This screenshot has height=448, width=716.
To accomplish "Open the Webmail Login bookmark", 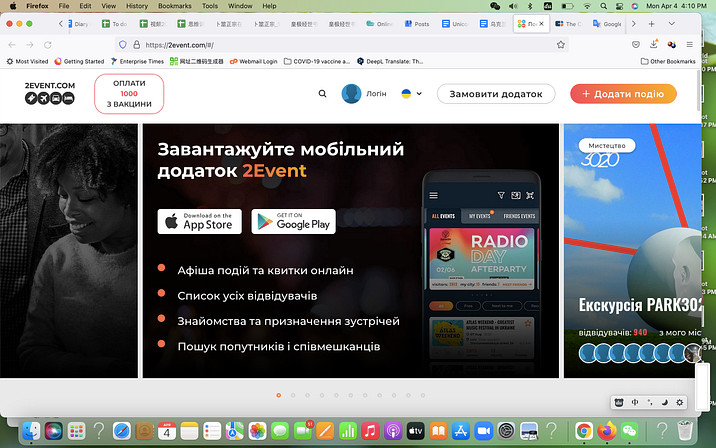I will point(253,61).
